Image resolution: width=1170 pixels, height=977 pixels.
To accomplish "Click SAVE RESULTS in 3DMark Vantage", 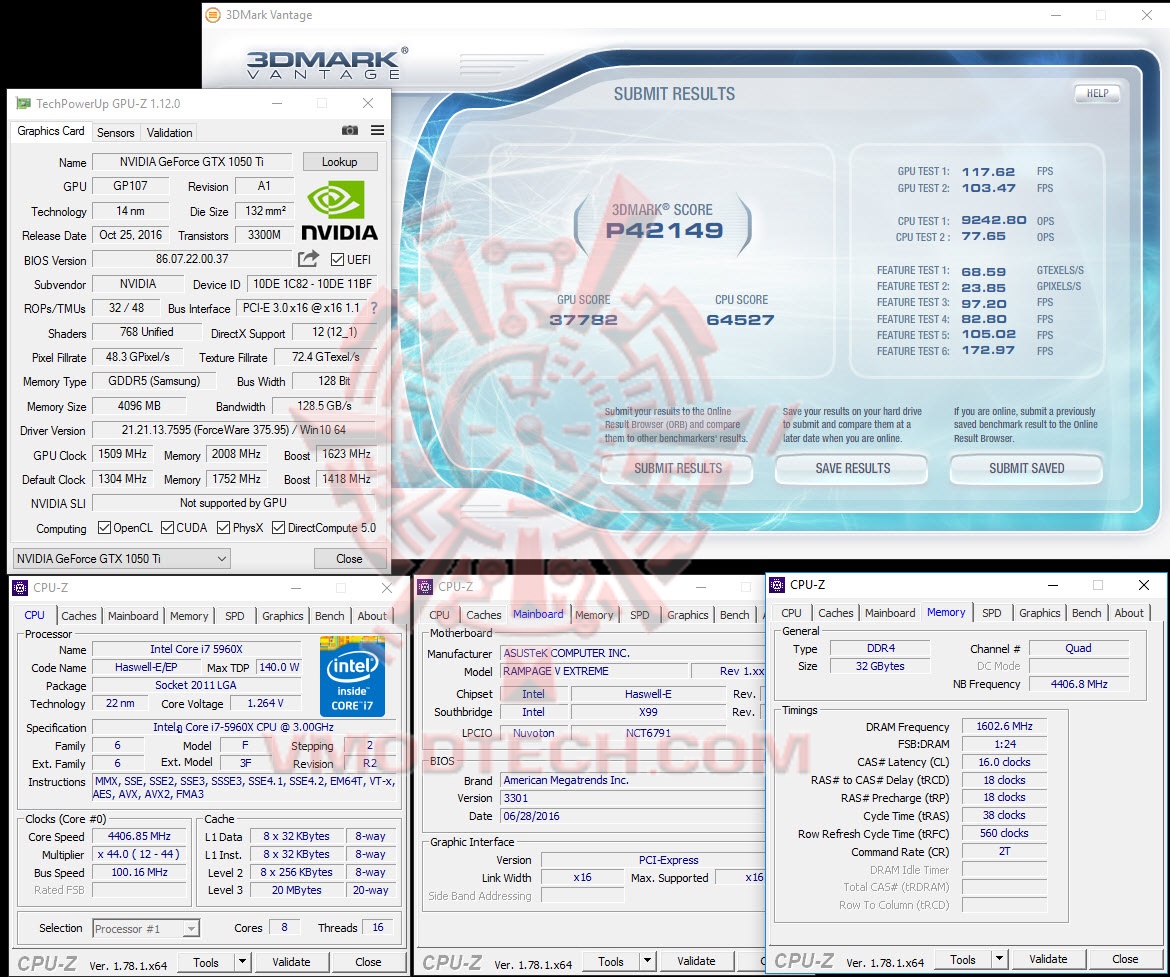I will [853, 469].
